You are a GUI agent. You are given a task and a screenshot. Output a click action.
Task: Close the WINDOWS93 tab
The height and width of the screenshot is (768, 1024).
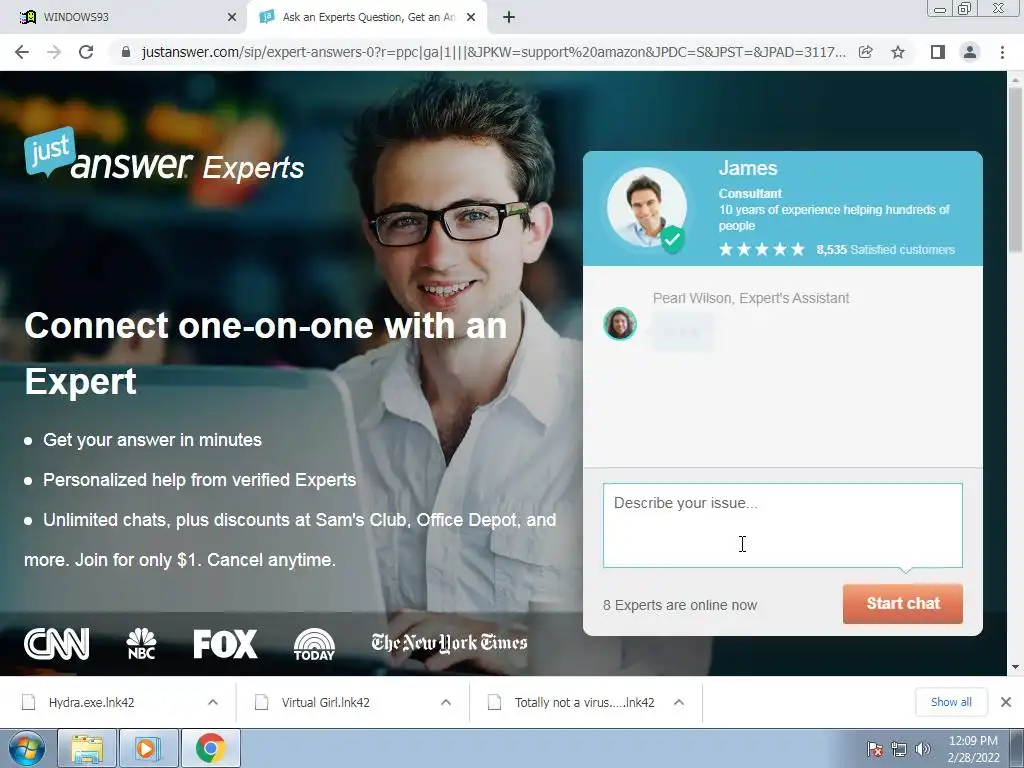click(232, 18)
